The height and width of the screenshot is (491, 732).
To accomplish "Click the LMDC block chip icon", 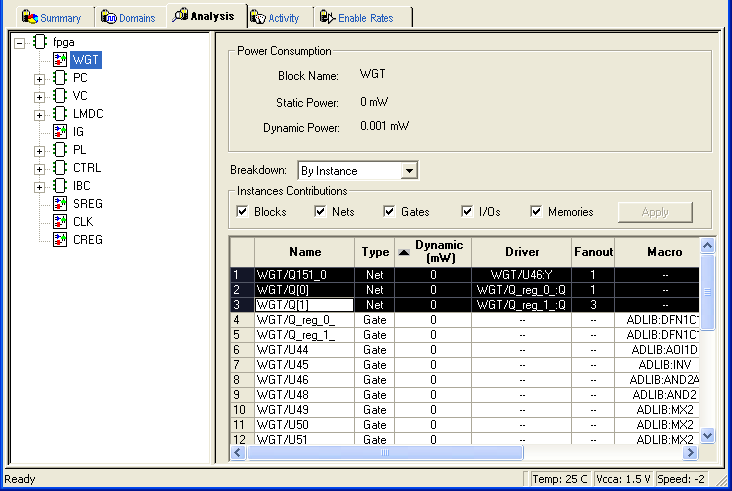I will (x=60, y=113).
